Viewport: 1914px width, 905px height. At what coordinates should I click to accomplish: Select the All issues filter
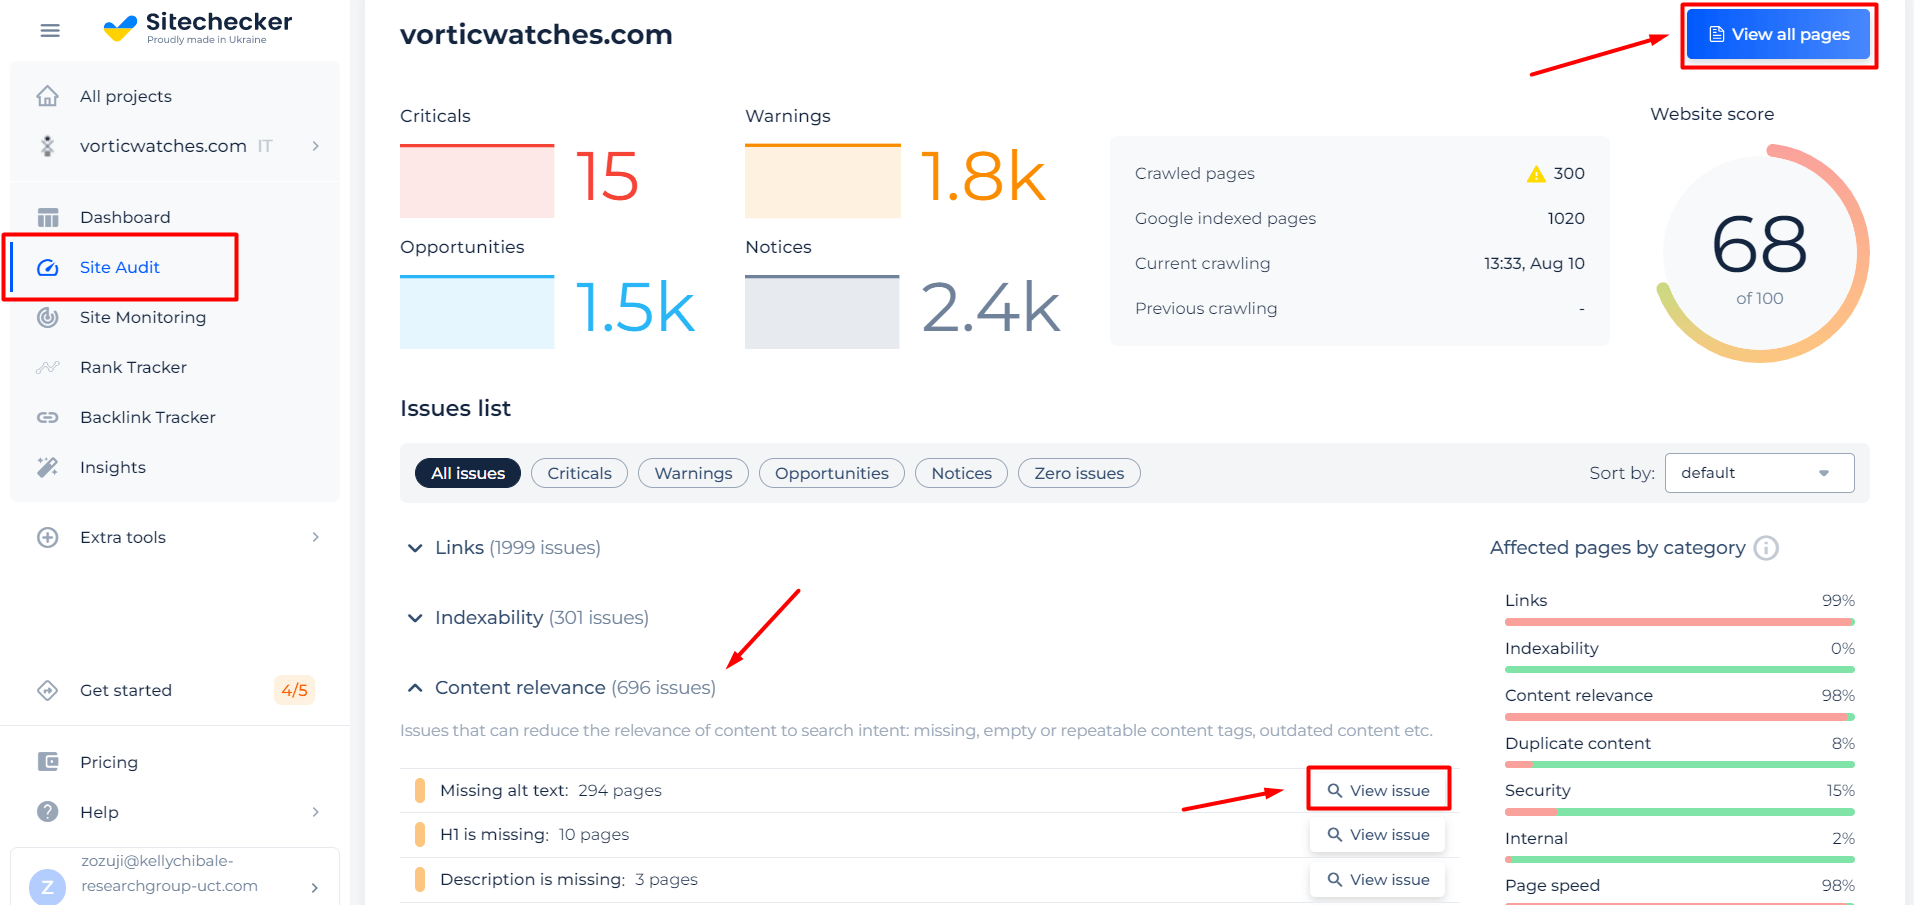pos(468,473)
